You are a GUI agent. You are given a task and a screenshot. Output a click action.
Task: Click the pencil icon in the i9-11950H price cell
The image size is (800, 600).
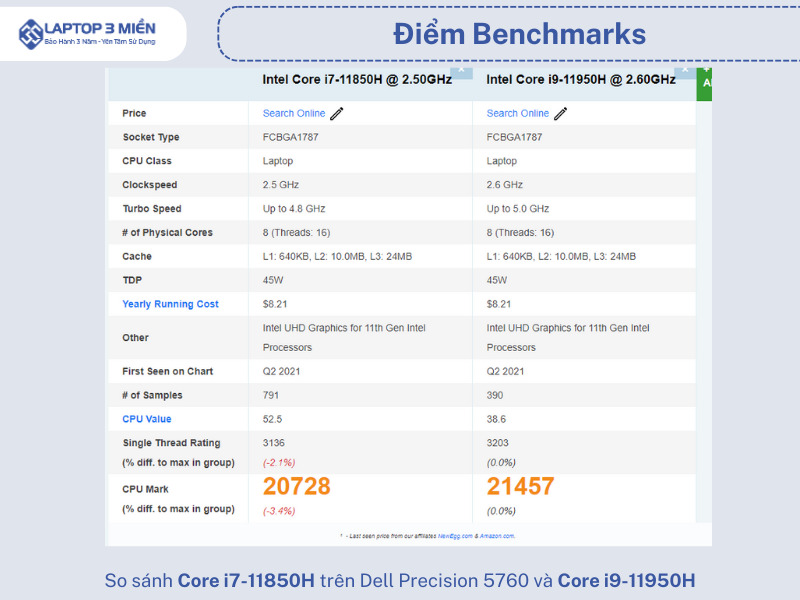(561, 113)
